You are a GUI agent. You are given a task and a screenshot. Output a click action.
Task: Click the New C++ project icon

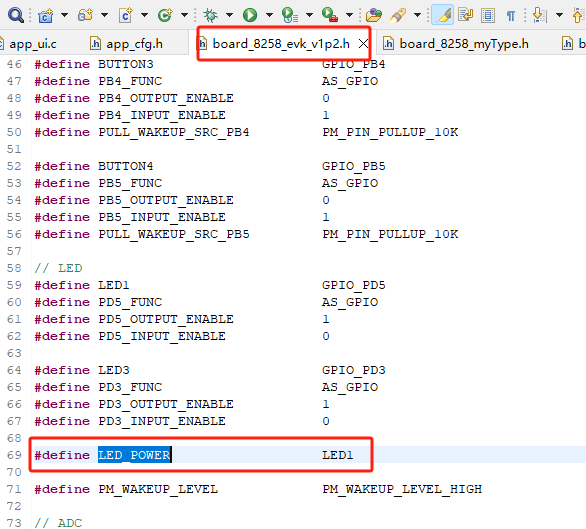pos(45,15)
